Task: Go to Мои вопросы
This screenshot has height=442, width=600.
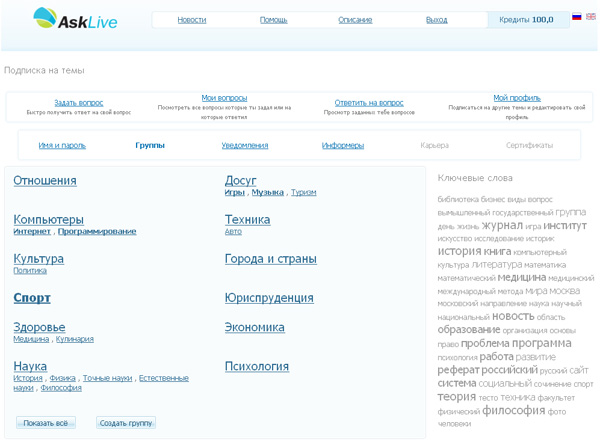Action: (x=224, y=98)
